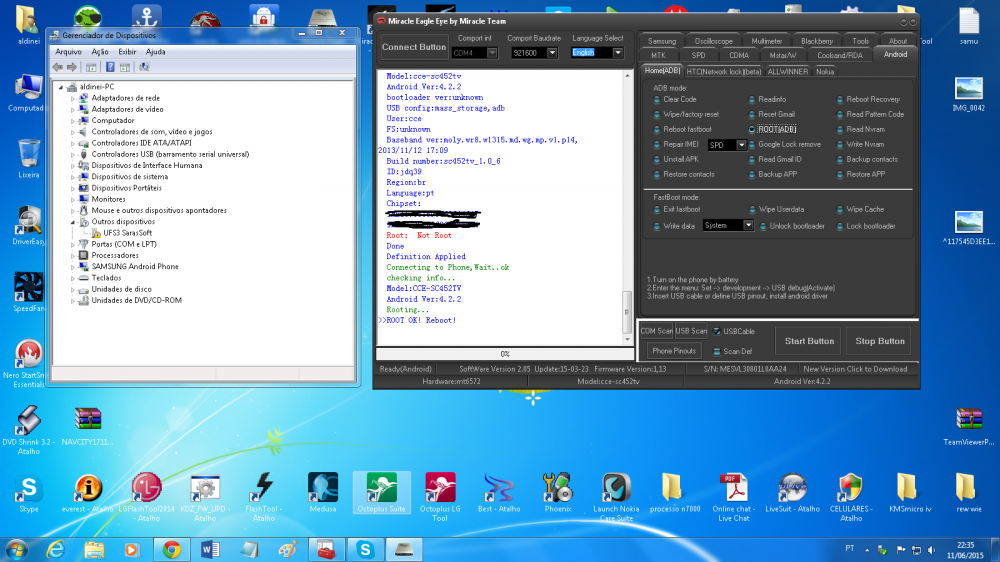Click the Phone Pinouts button
The height and width of the screenshot is (562, 1000).
[x=673, y=351]
